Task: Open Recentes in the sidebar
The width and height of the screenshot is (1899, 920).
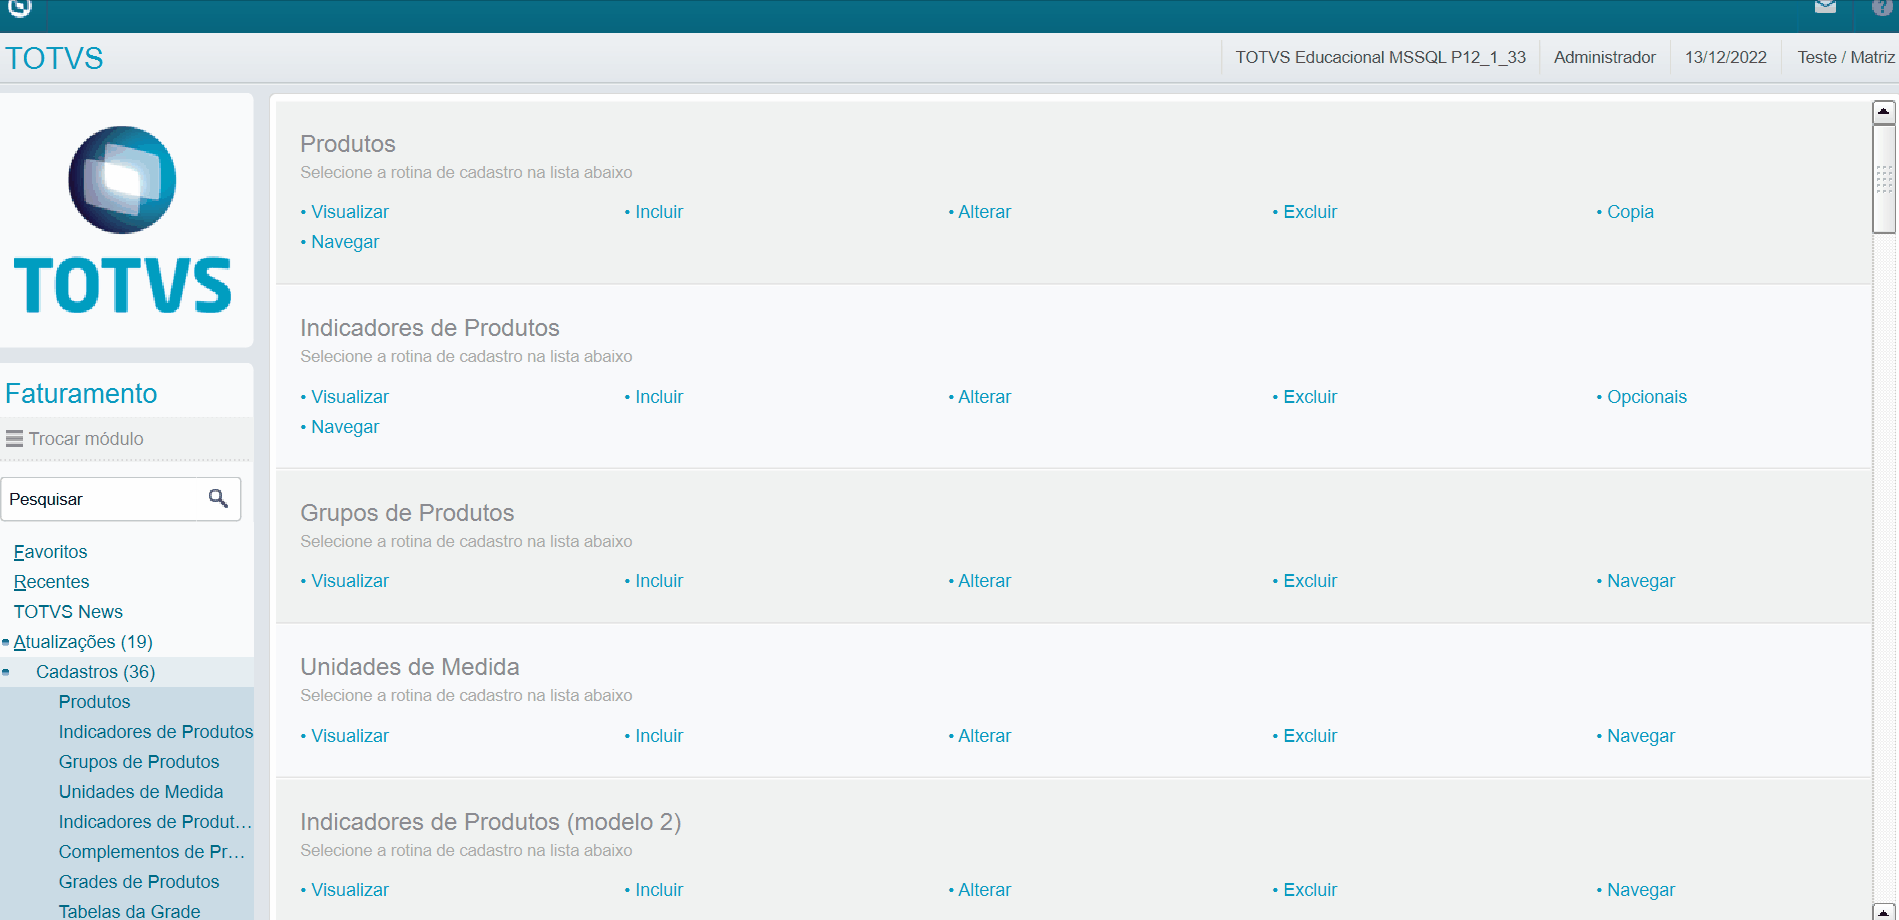Action: coord(52,582)
